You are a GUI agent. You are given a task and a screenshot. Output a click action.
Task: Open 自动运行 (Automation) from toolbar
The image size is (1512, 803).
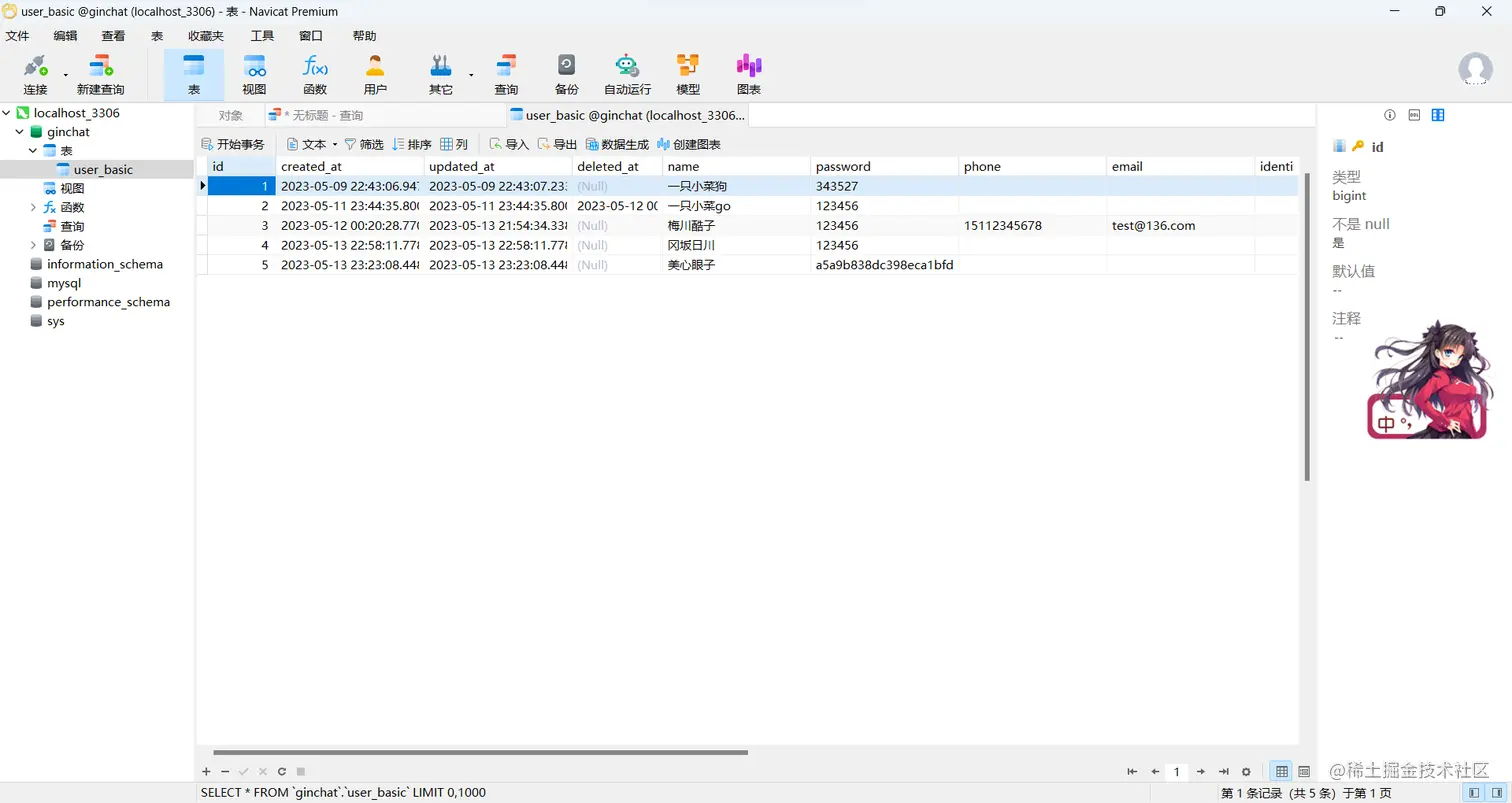pyautogui.click(x=627, y=75)
